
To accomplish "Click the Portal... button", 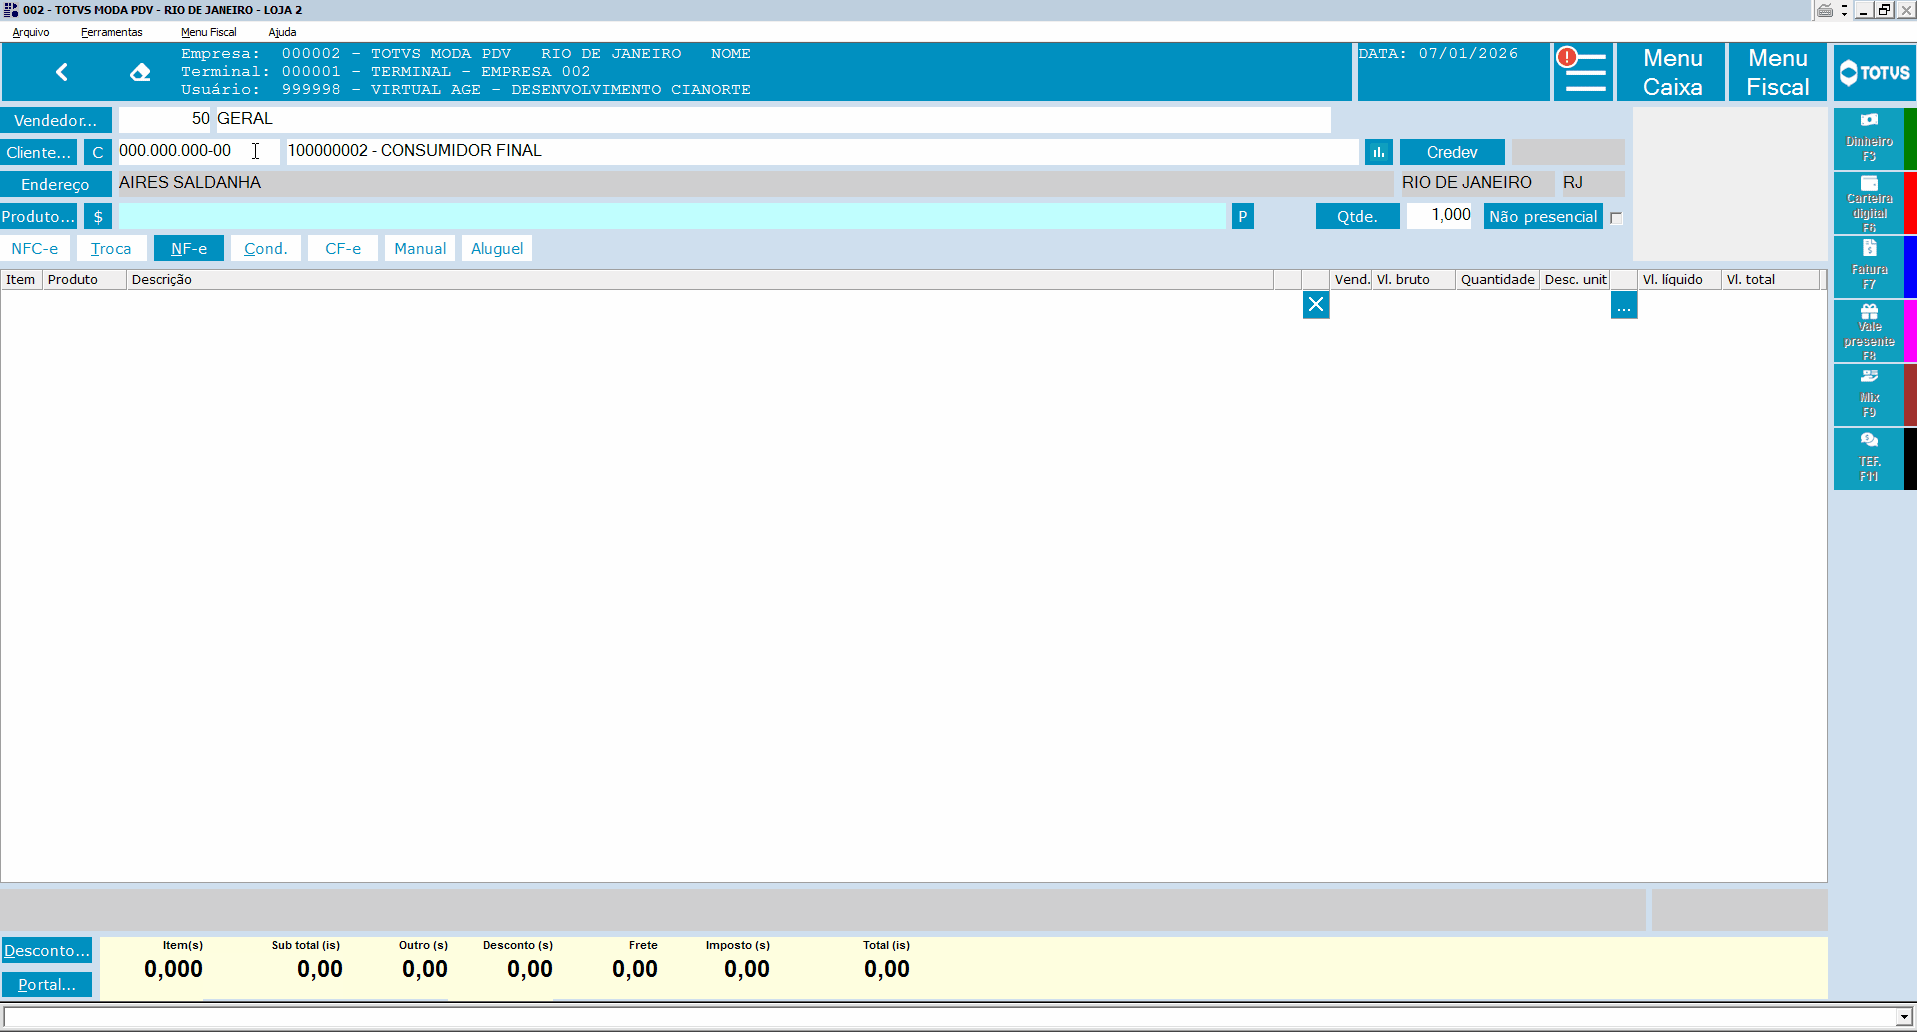I will (x=47, y=984).
